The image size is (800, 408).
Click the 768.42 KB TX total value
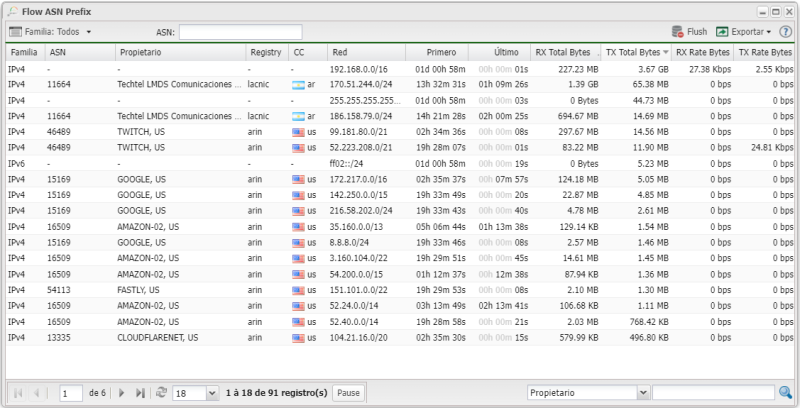[648, 322]
